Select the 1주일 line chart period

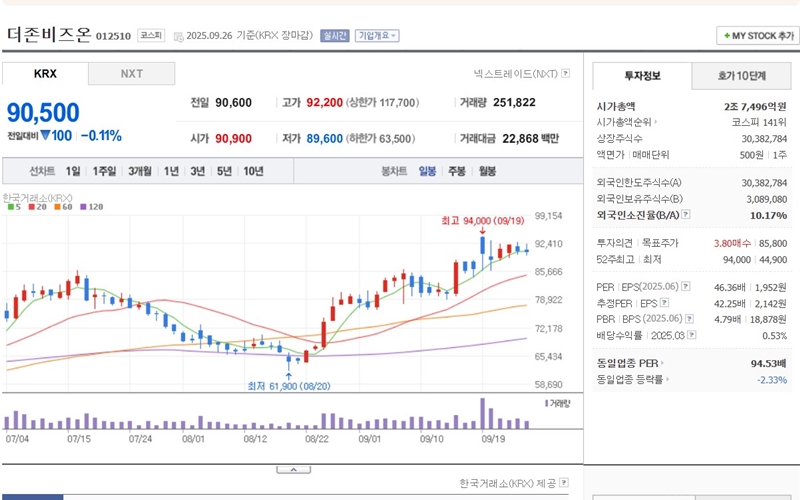104,171
